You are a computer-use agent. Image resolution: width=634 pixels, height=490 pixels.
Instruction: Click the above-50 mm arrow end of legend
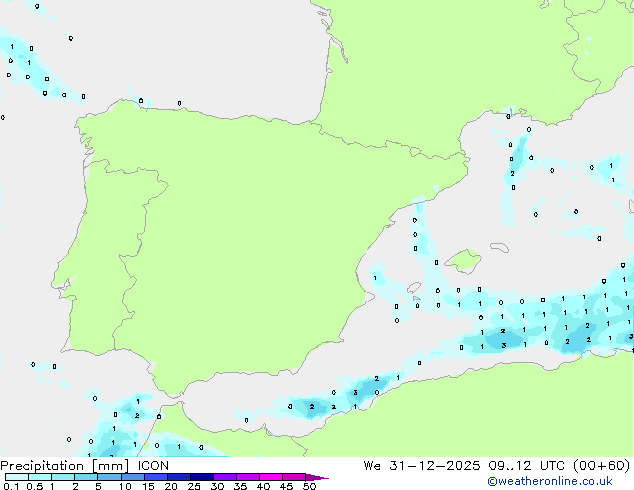317,477
